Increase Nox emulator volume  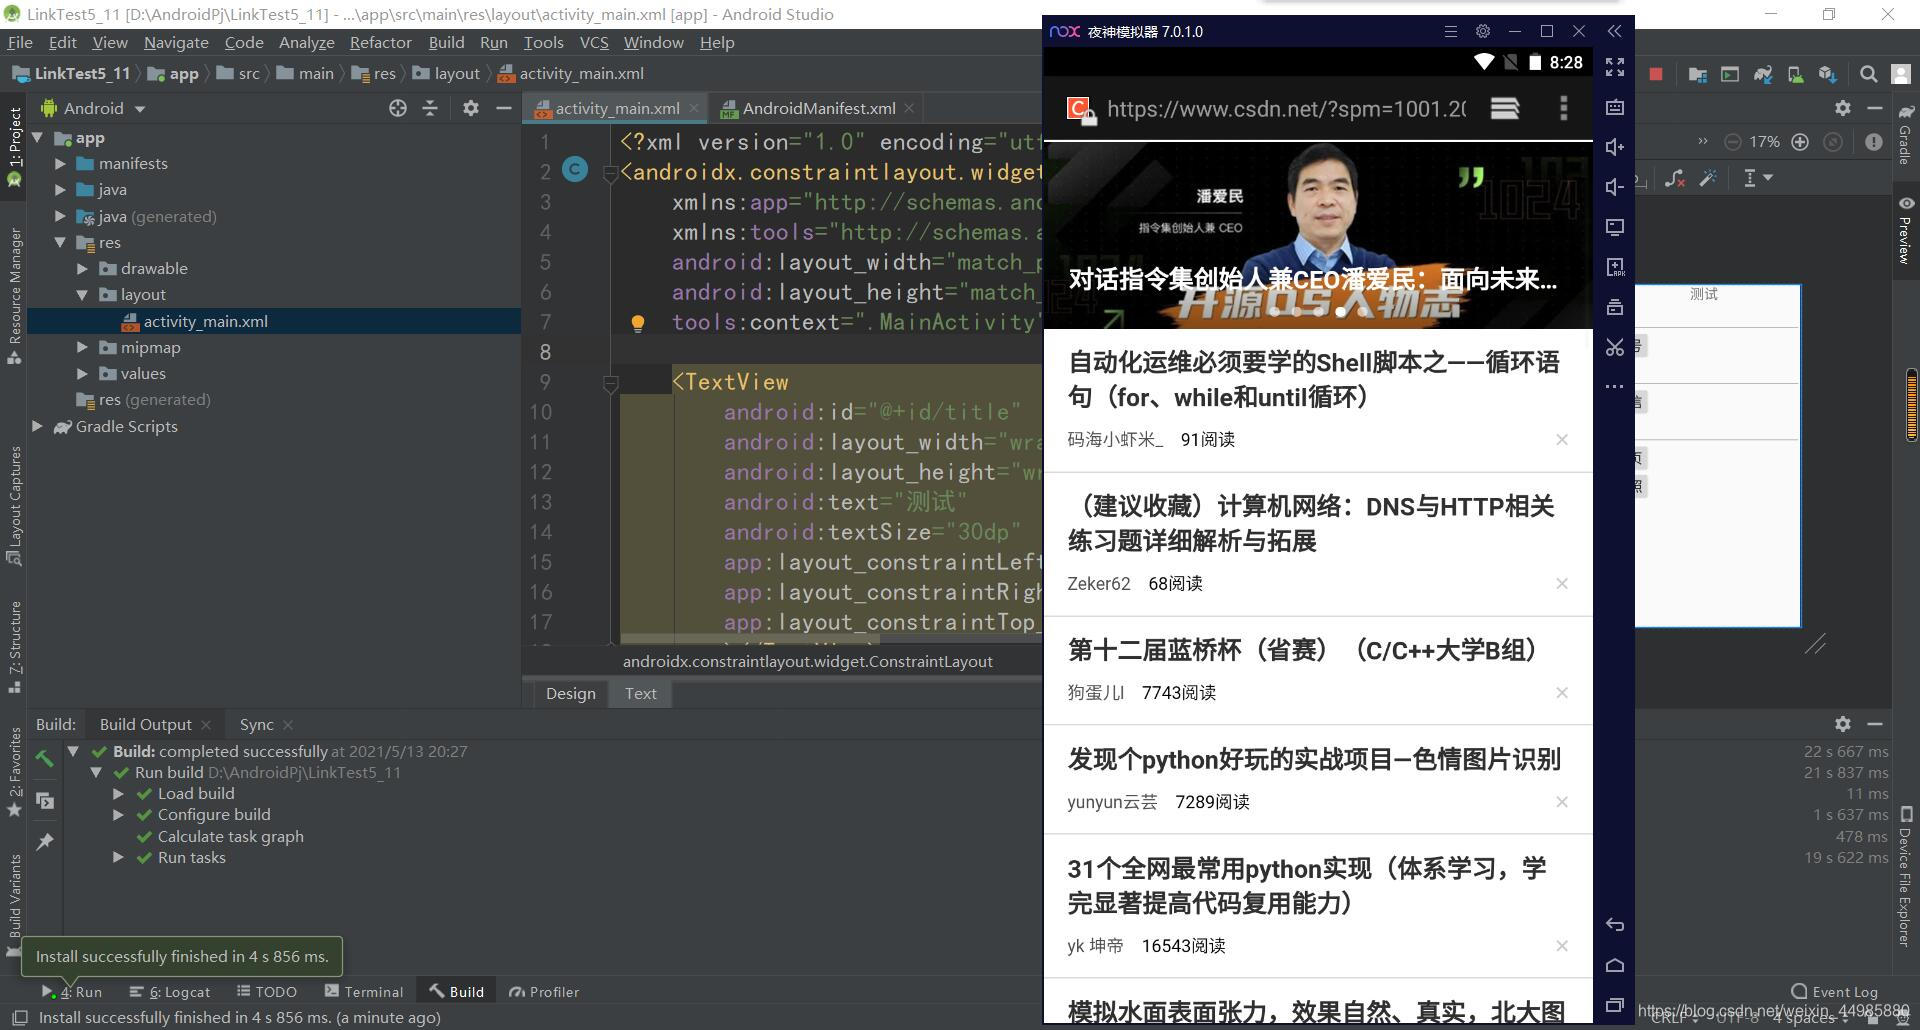click(1615, 147)
